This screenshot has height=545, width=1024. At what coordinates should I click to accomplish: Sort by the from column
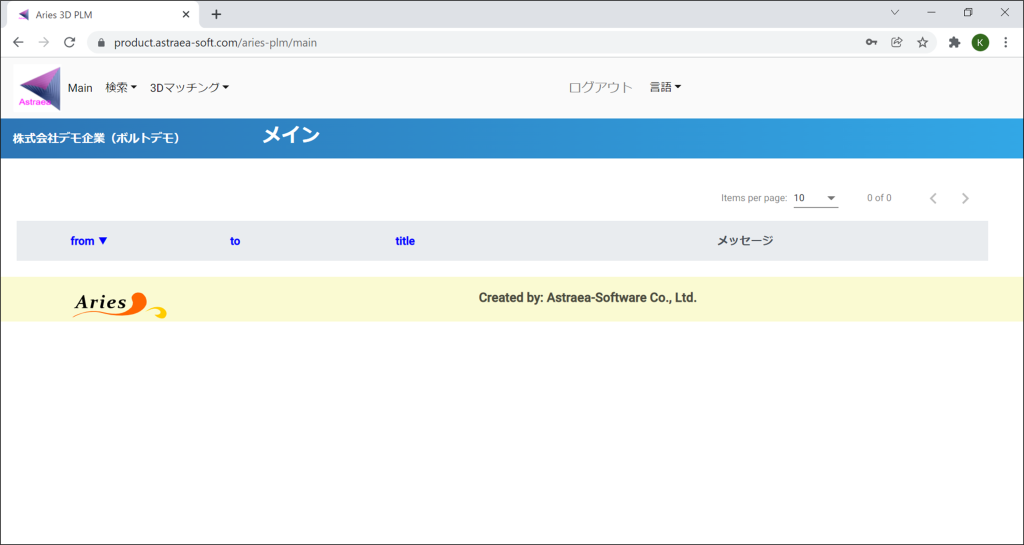pyautogui.click(x=89, y=241)
